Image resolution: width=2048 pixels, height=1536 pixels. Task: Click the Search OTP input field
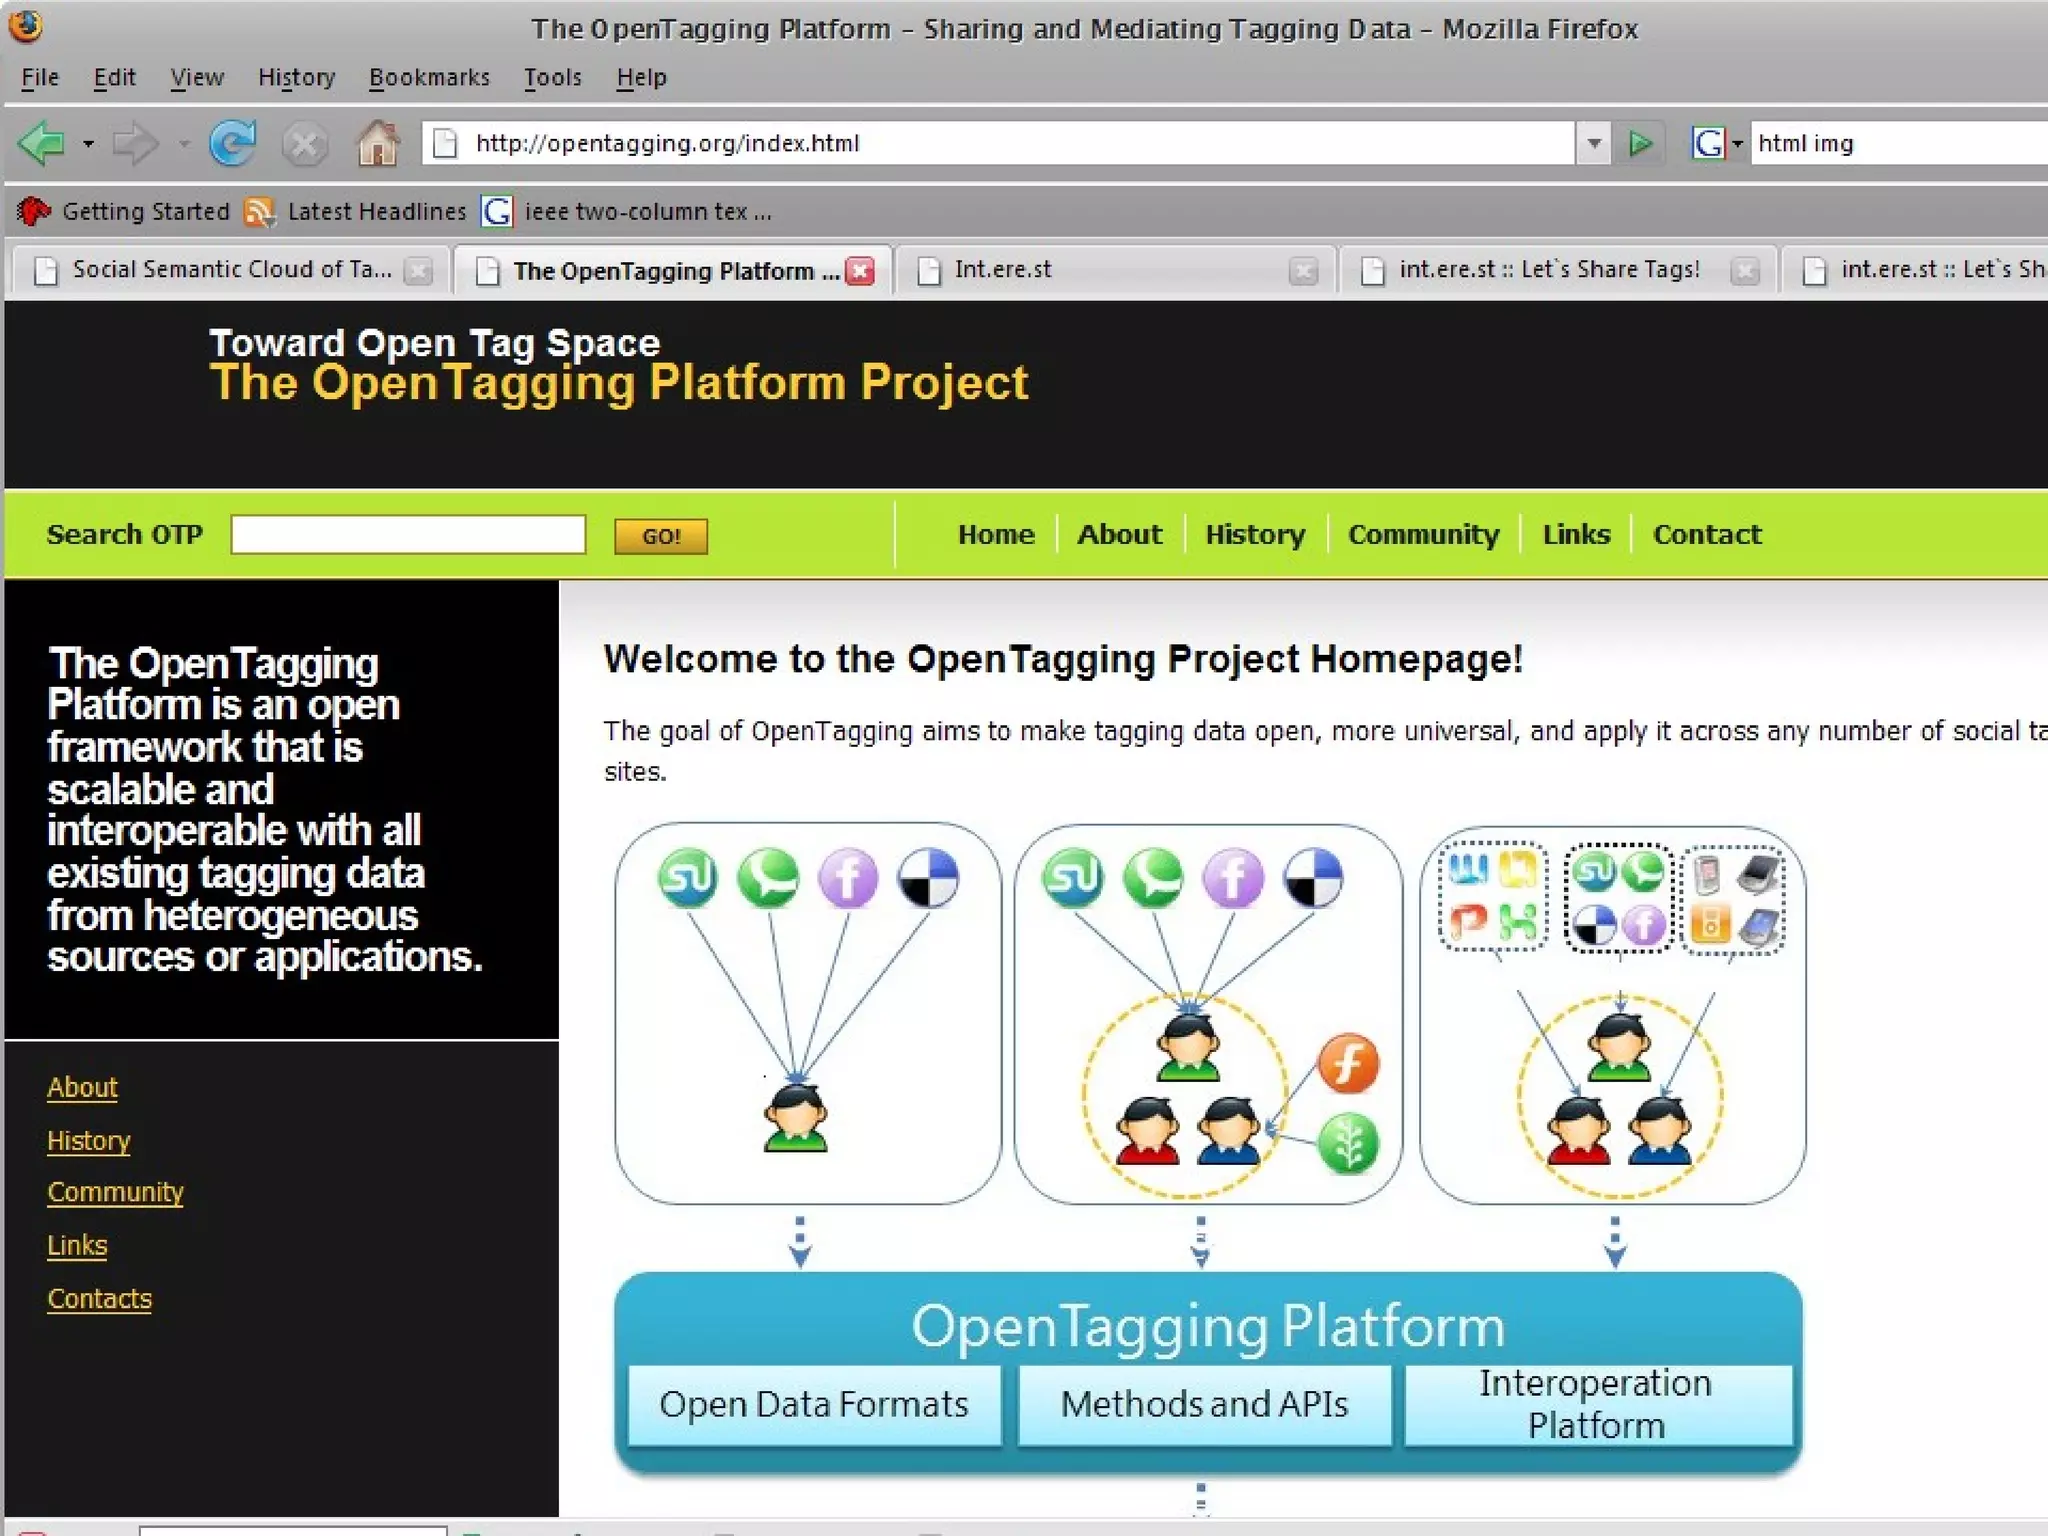click(408, 534)
